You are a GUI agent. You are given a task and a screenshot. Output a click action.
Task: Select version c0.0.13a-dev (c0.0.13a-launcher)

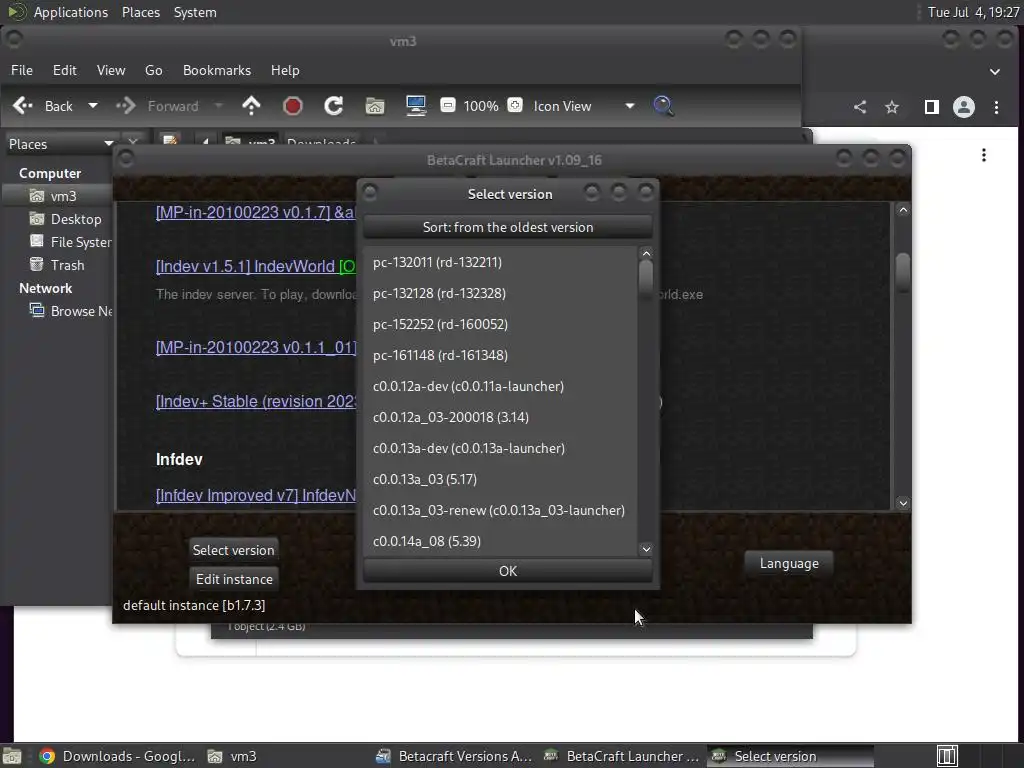point(500,448)
